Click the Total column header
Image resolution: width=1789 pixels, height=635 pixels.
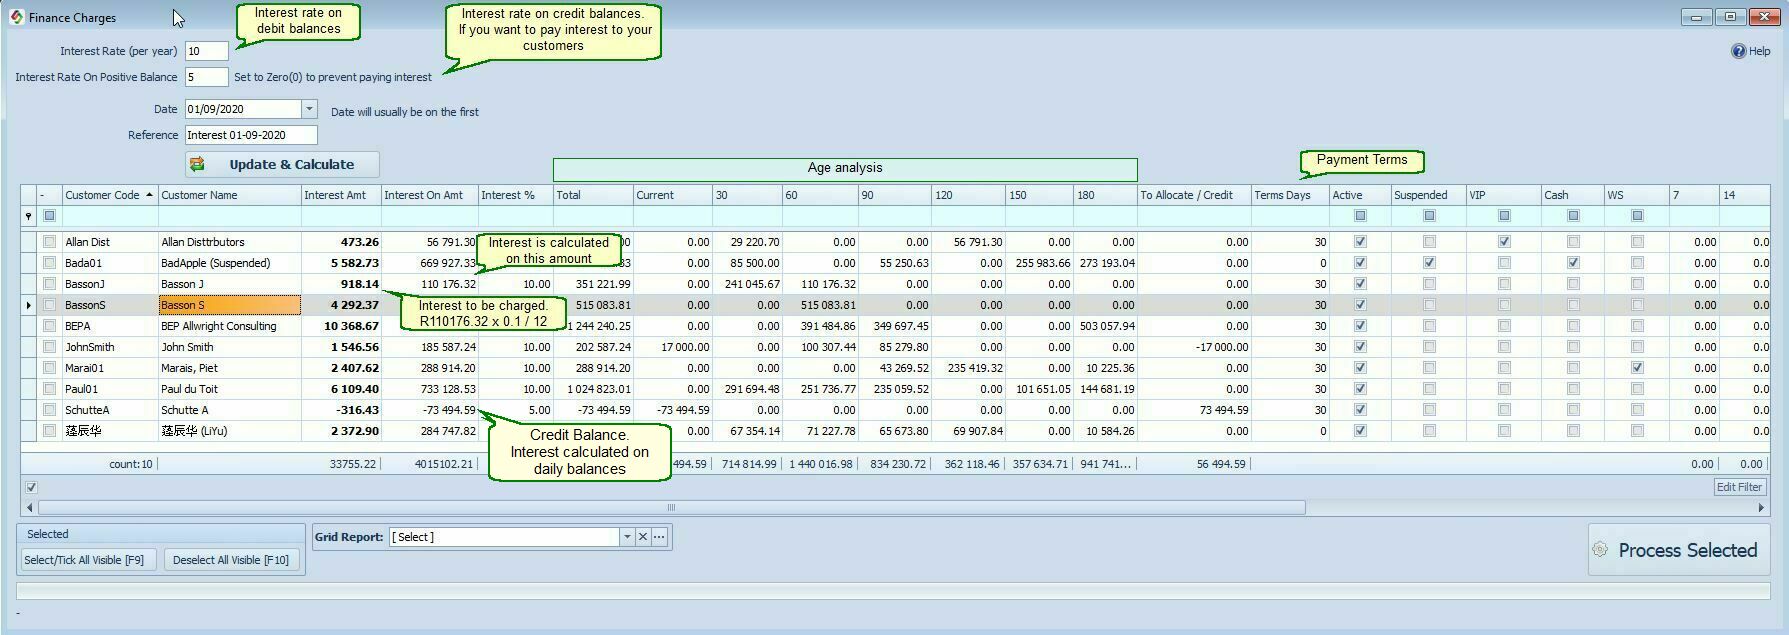[x=593, y=195]
